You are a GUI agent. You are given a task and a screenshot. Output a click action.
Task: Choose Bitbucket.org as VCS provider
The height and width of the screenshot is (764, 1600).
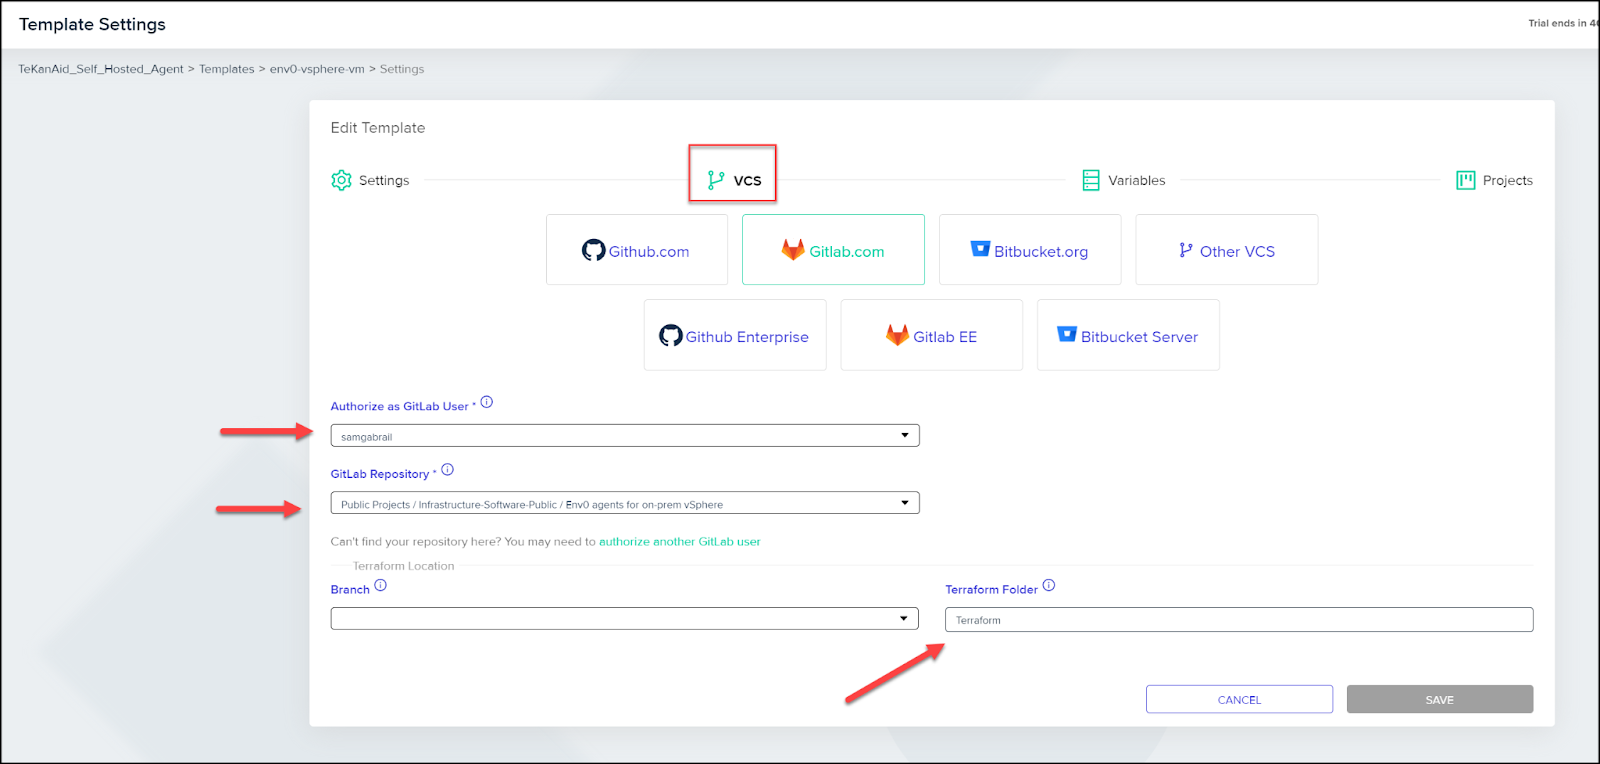1030,250
